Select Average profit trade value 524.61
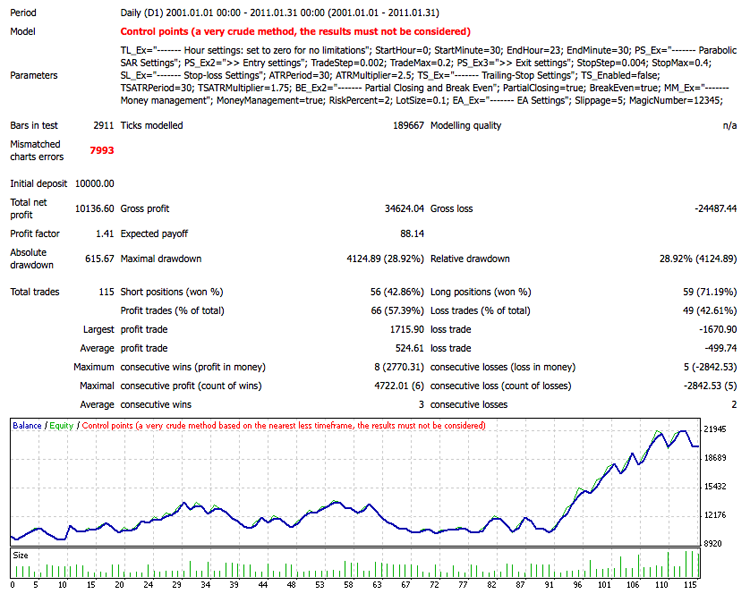750x594 pixels. (409, 348)
